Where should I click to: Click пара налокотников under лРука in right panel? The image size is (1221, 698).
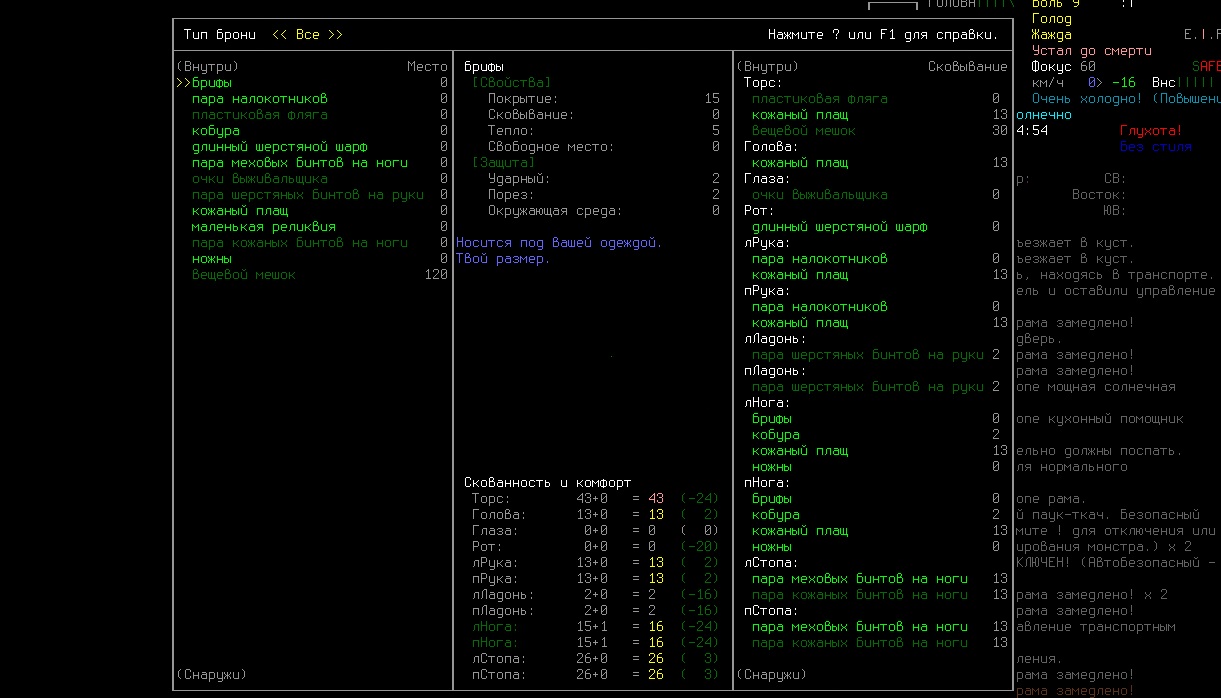click(820, 258)
